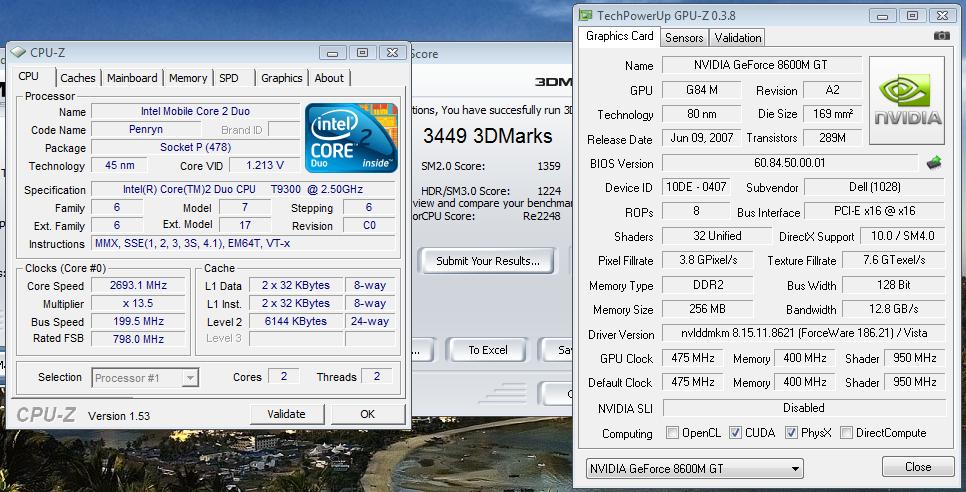Toggle the PhysX checkbox

[x=792, y=433]
